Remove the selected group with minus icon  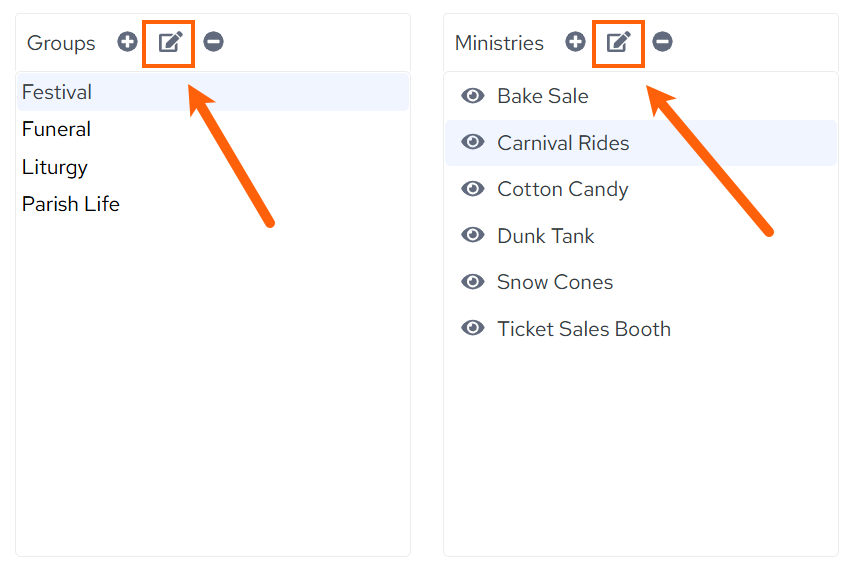click(213, 42)
